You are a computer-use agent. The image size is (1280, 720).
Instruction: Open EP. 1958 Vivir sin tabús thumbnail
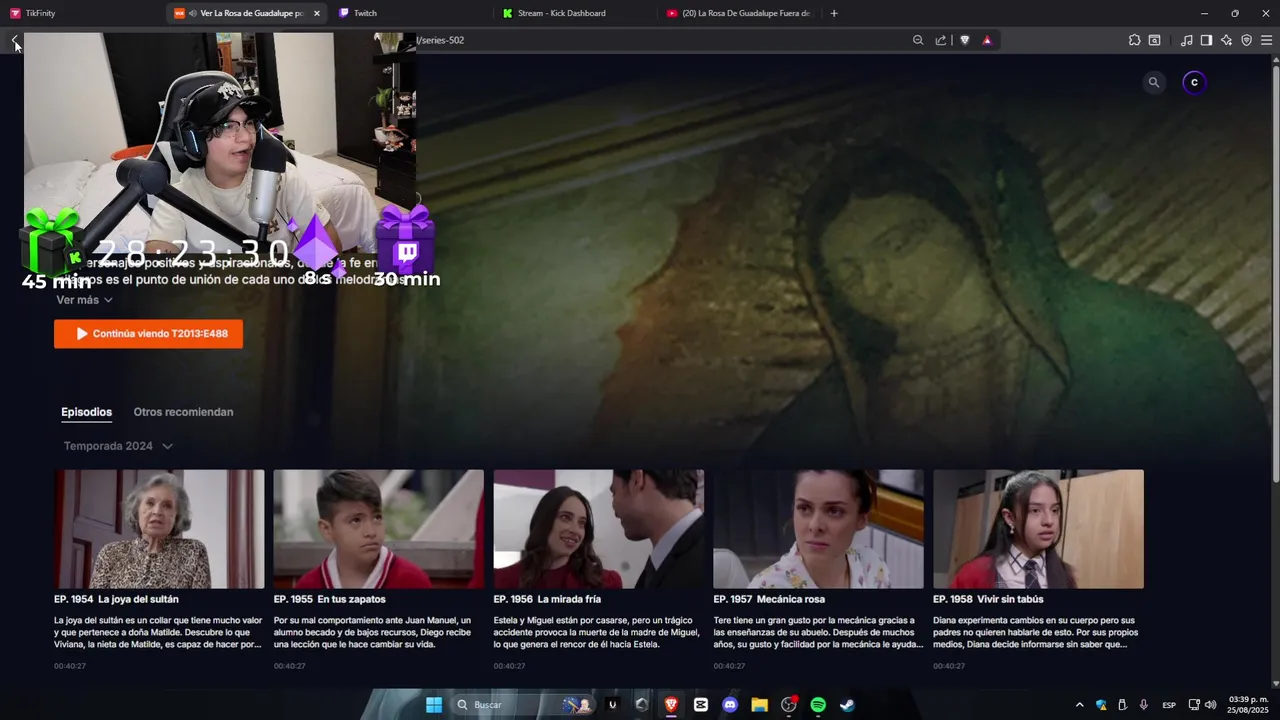pyautogui.click(x=1038, y=529)
